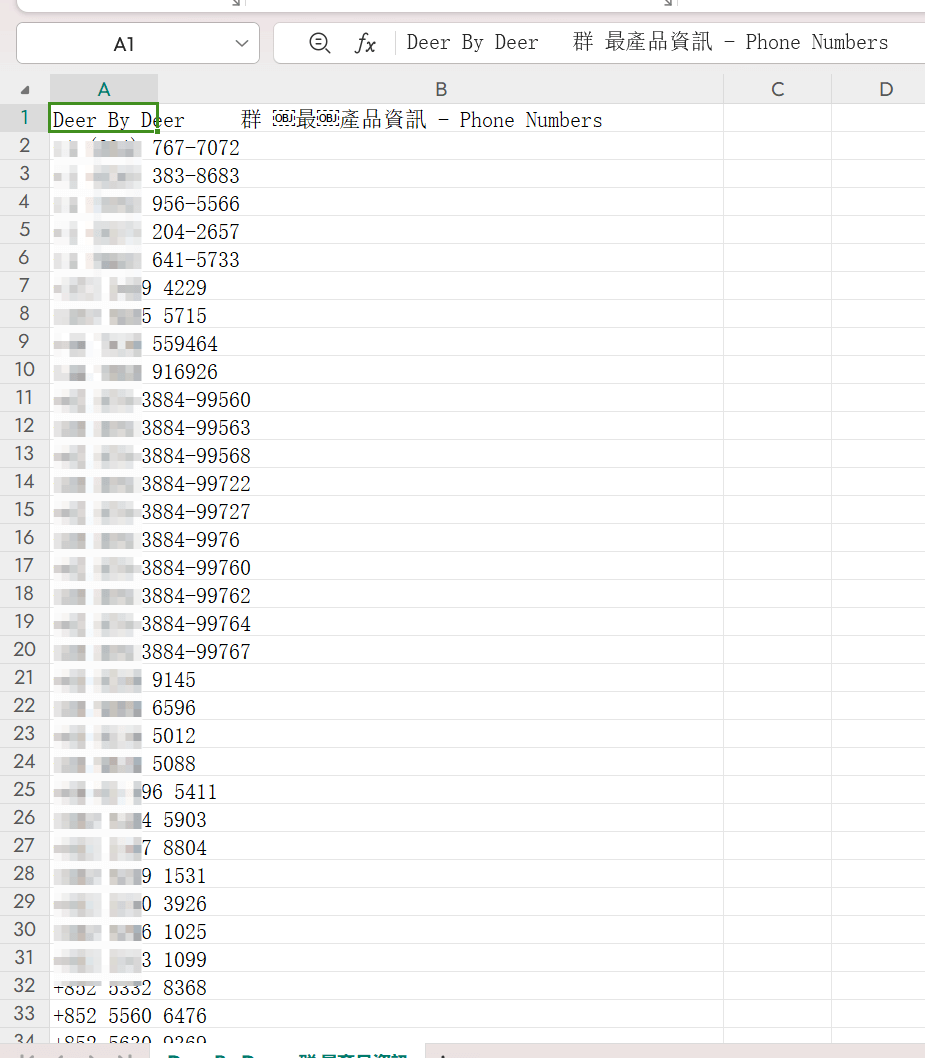The height and width of the screenshot is (1058, 925).
Task: Click the Name Box showing A1
Action: click(x=138, y=44)
